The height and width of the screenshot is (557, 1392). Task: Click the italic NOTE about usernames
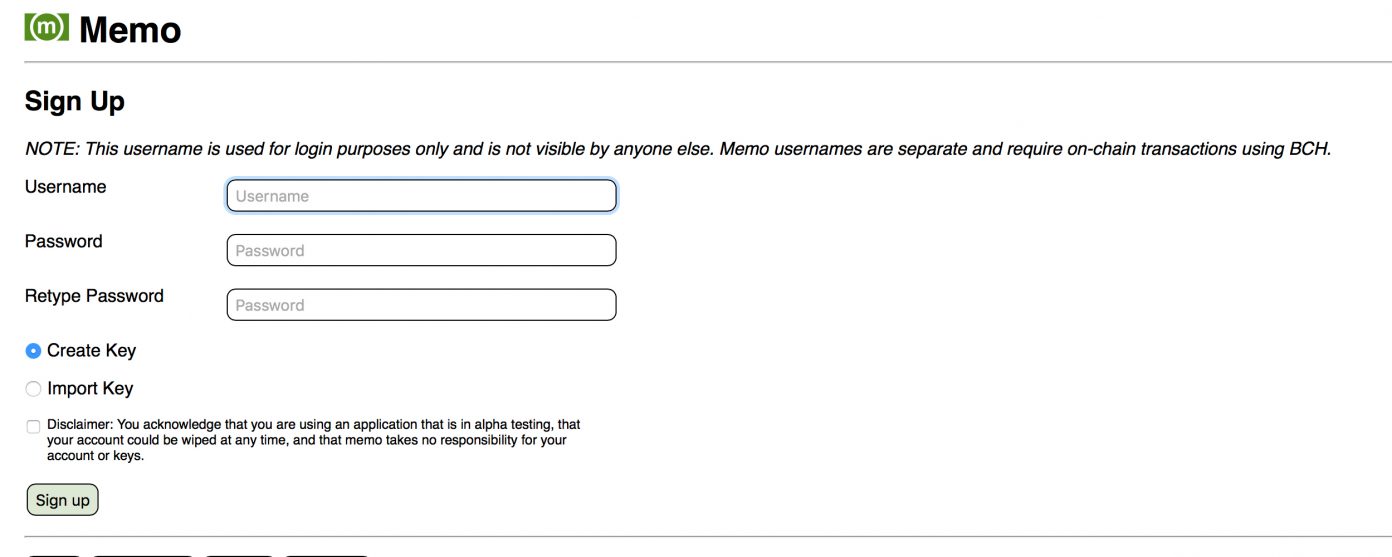tap(678, 149)
